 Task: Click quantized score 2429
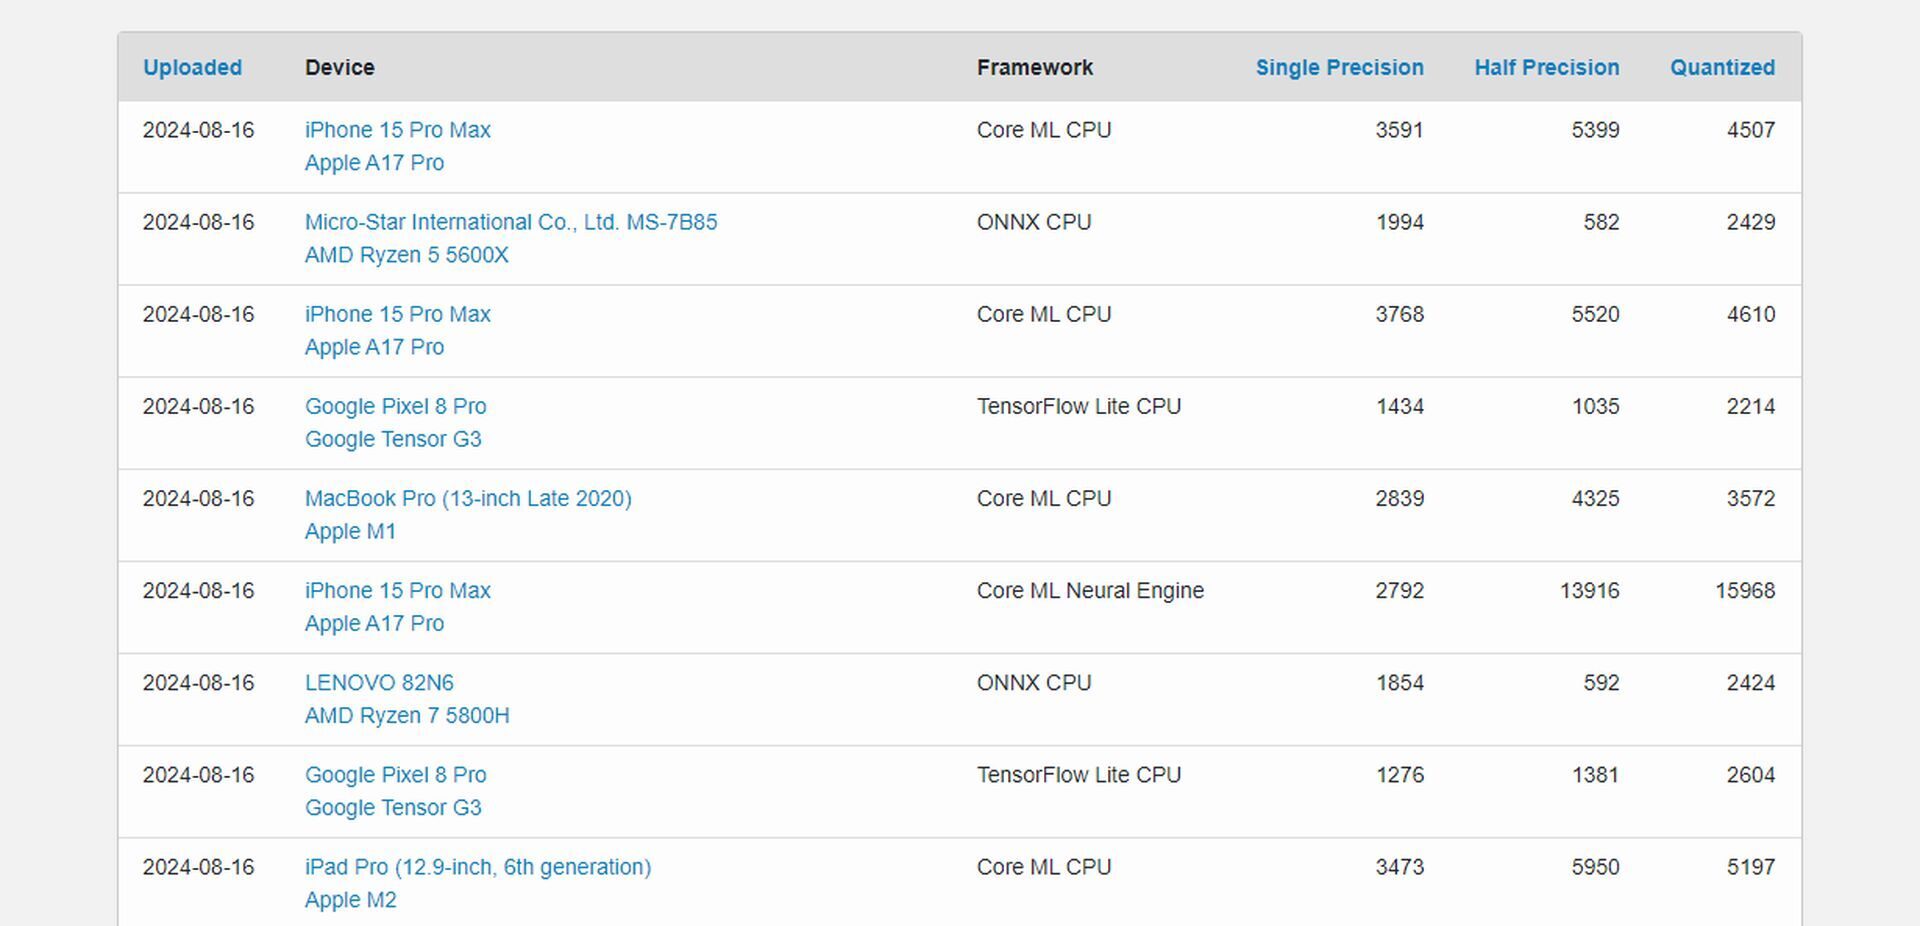point(1751,222)
